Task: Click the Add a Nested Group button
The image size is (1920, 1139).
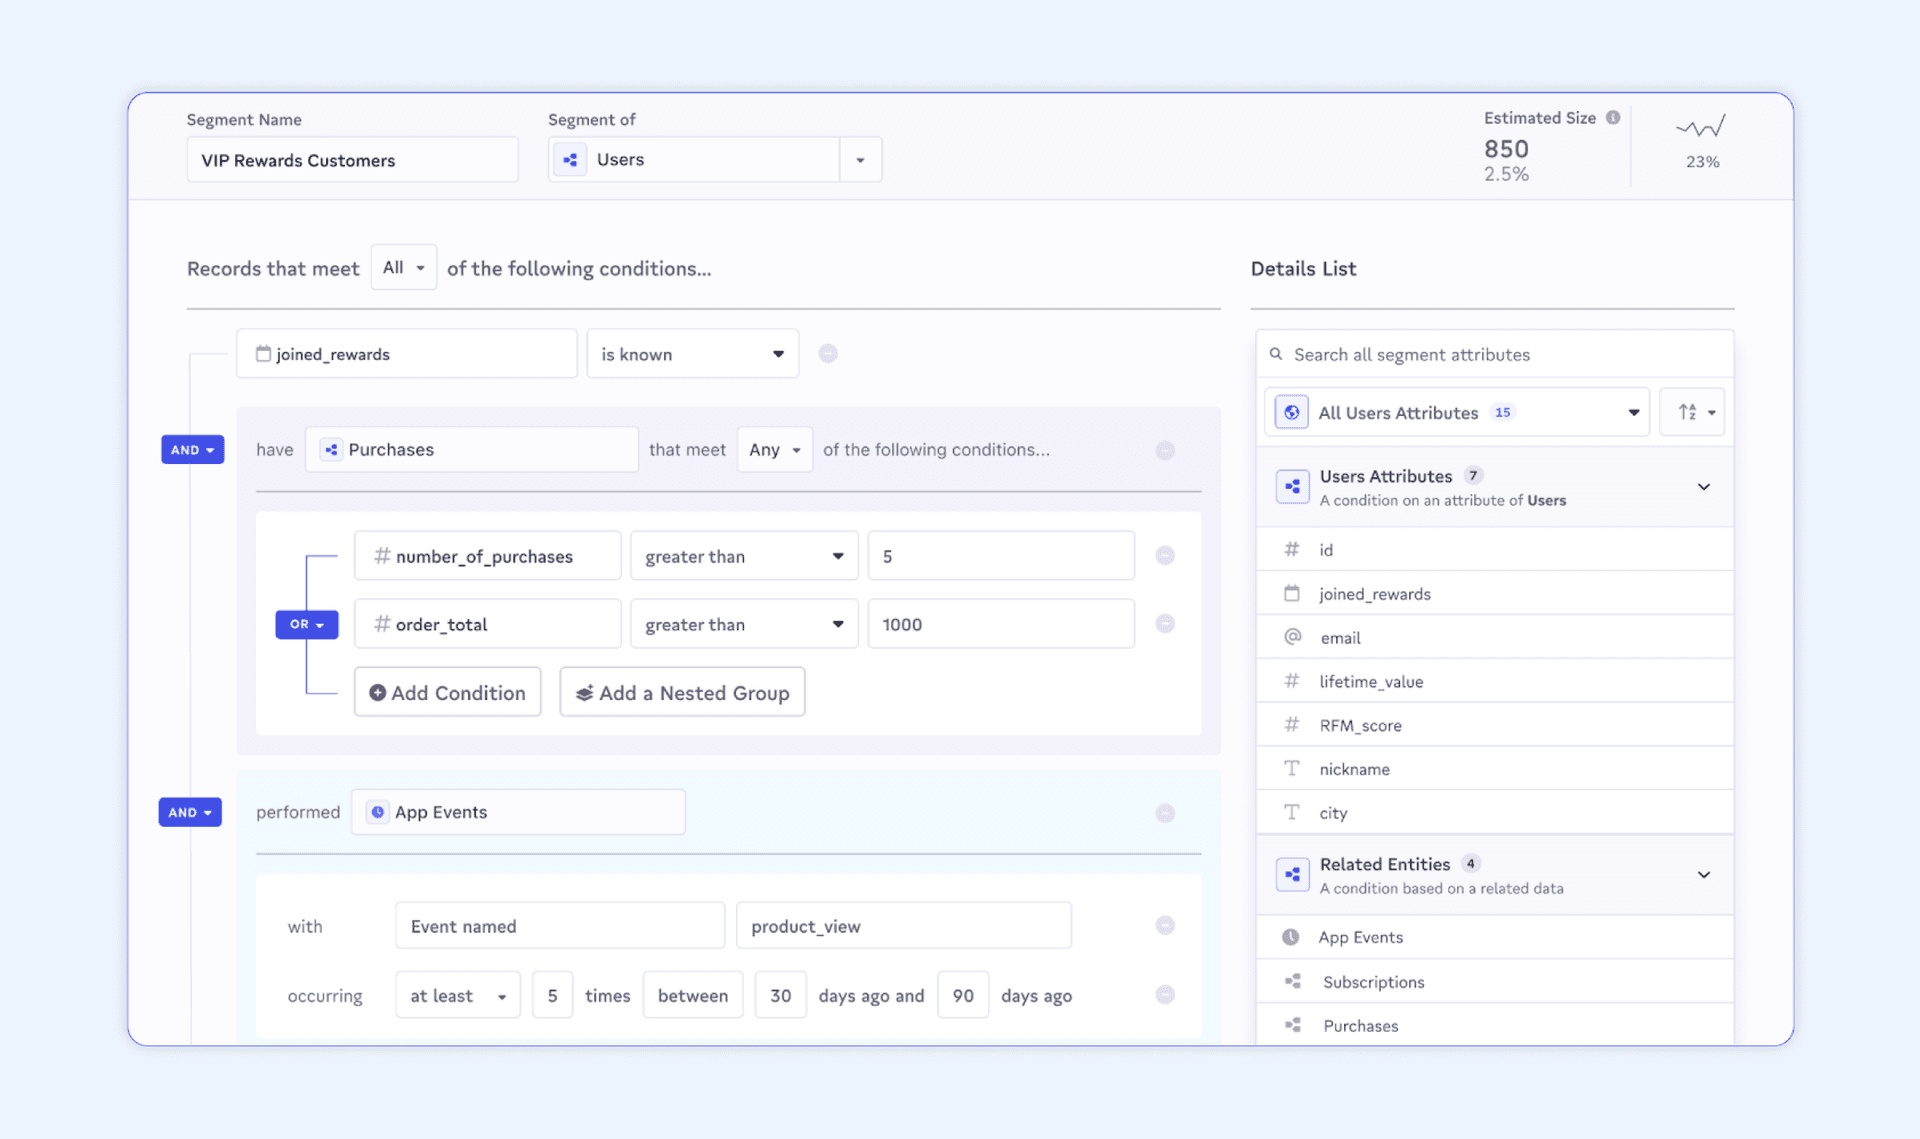Action: click(x=681, y=693)
